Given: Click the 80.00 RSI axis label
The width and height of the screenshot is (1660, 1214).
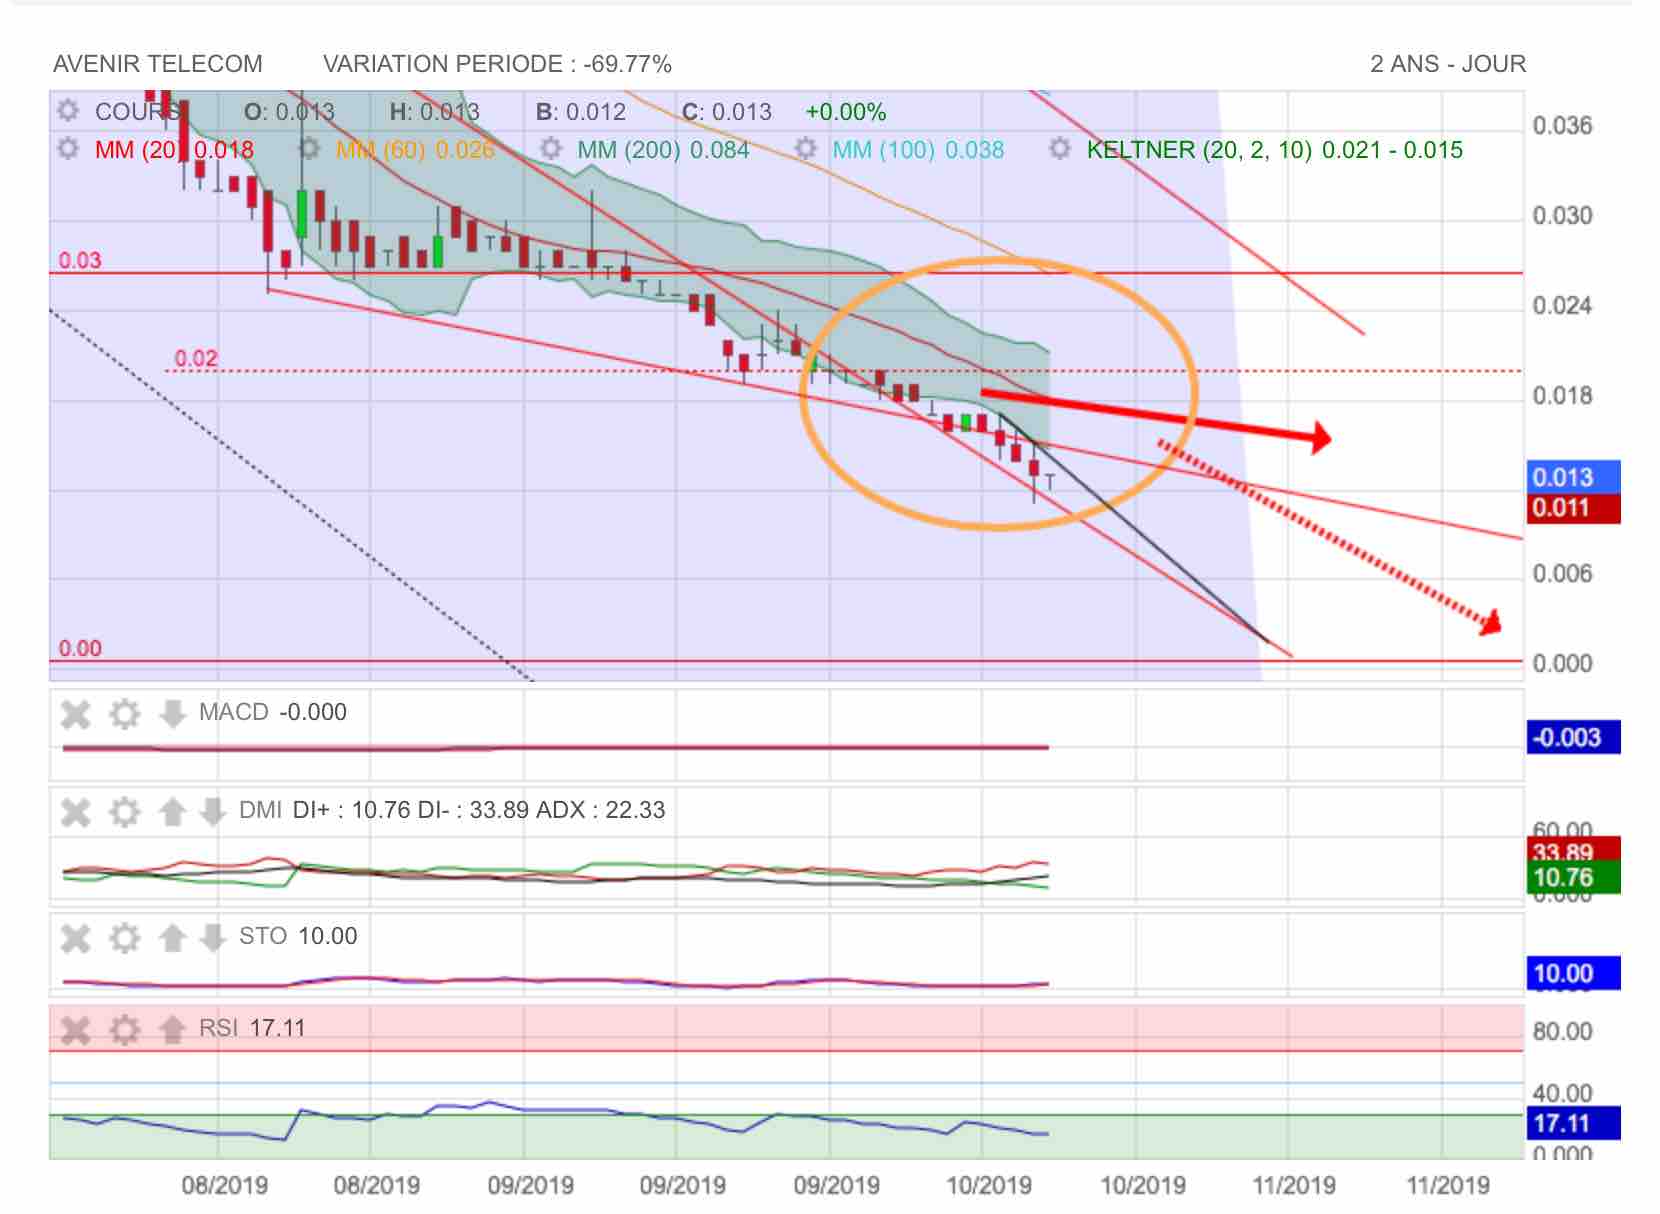Looking at the screenshot, I should point(1563,1032).
